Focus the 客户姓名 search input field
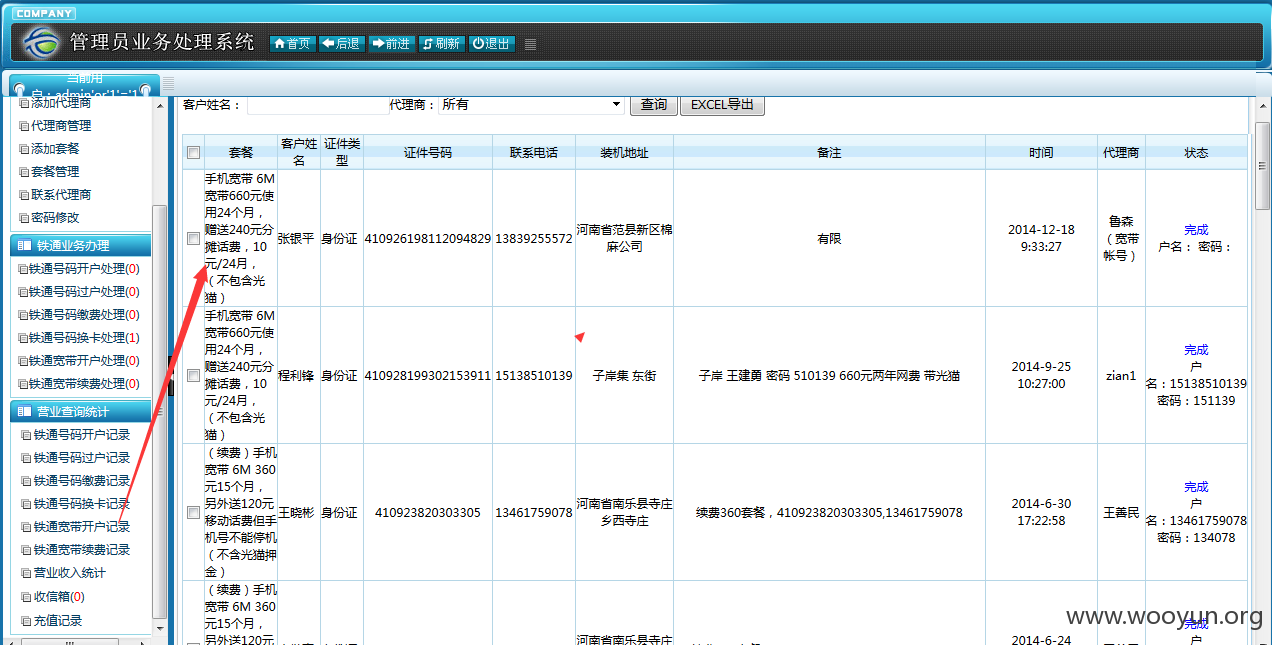 [318, 105]
